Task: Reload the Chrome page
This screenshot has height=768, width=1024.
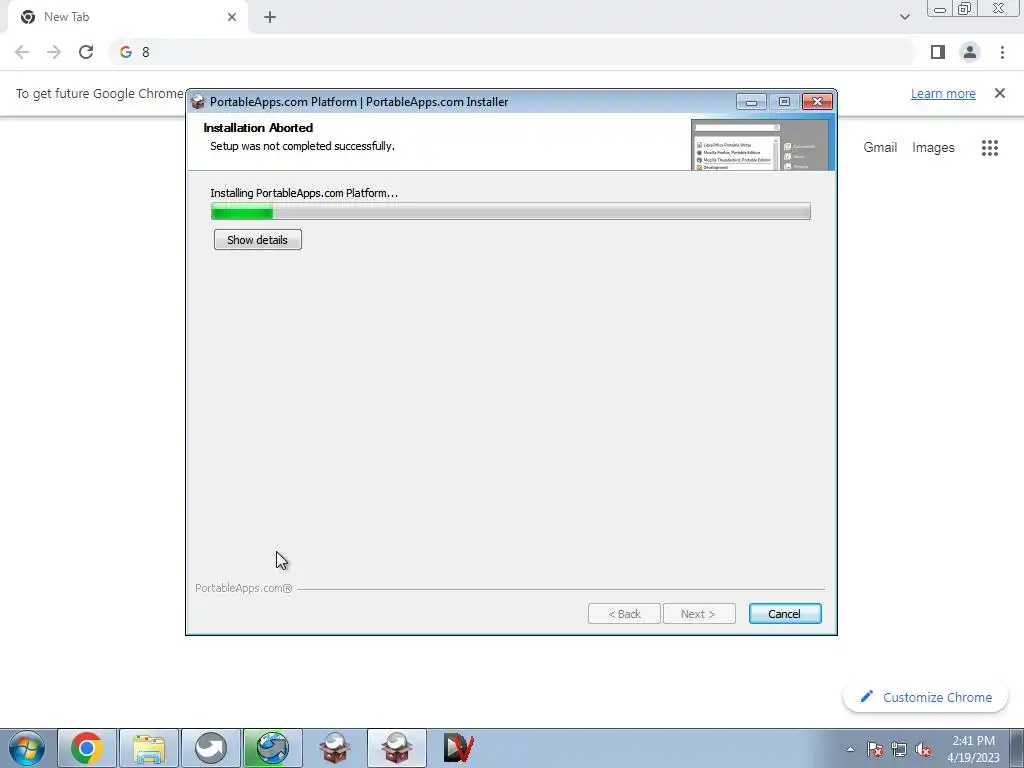Action: click(86, 52)
